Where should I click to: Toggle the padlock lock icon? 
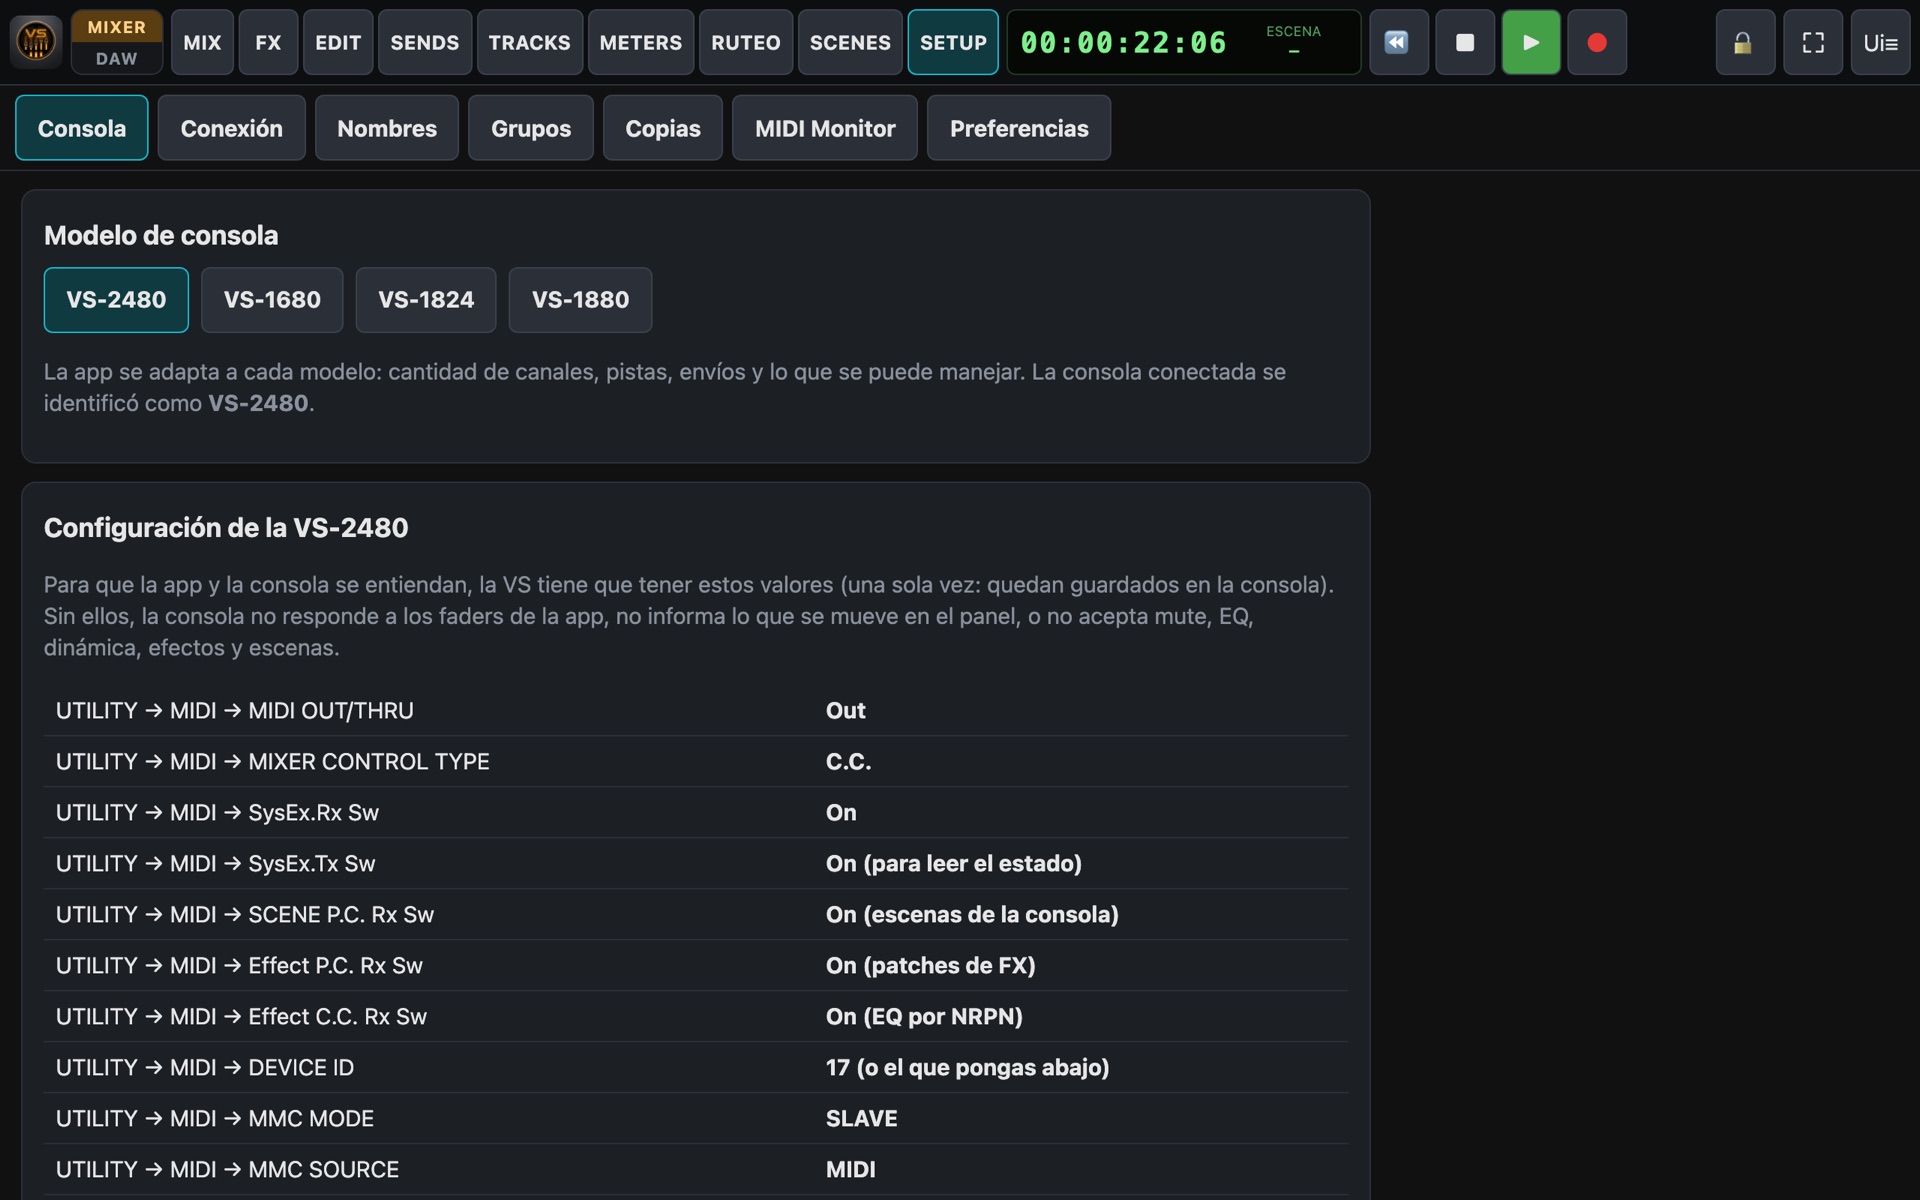[1744, 42]
